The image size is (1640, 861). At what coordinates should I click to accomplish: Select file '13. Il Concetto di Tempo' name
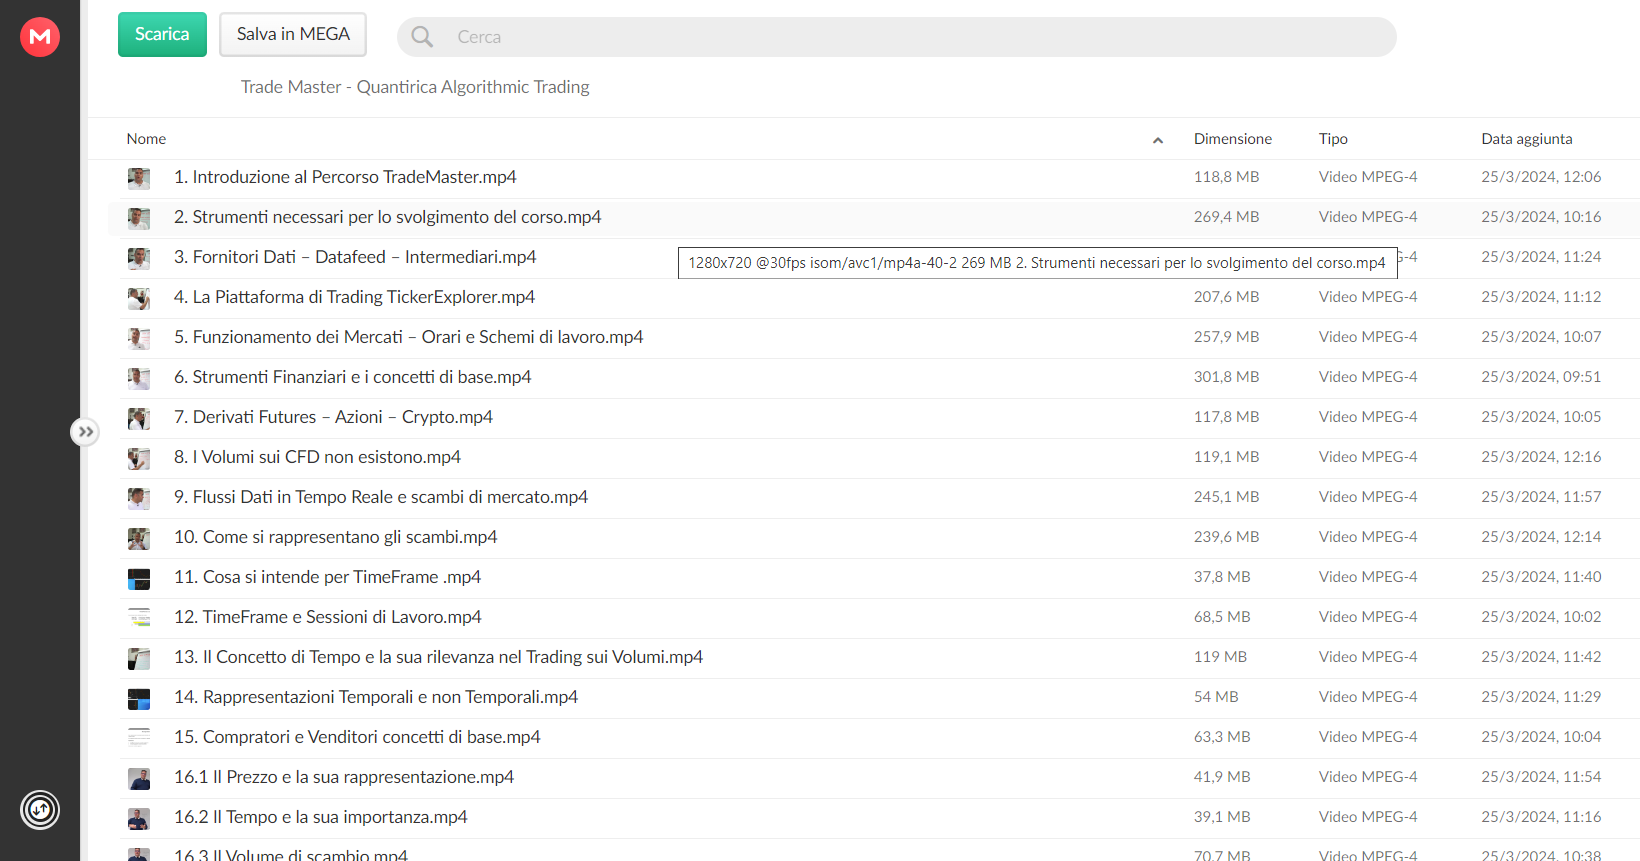coord(438,657)
